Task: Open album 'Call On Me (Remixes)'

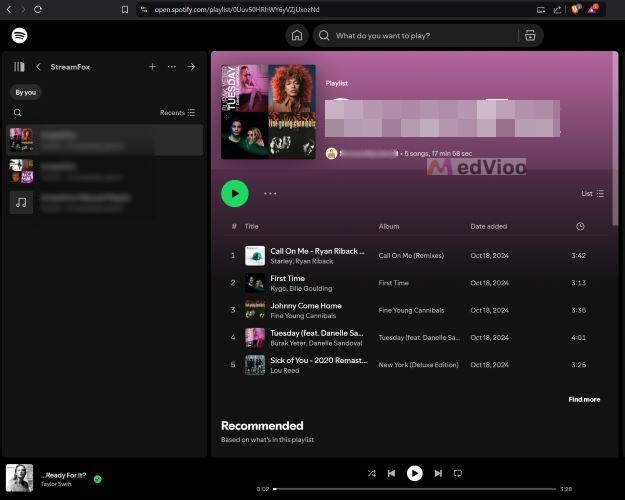Action: click(x=411, y=256)
